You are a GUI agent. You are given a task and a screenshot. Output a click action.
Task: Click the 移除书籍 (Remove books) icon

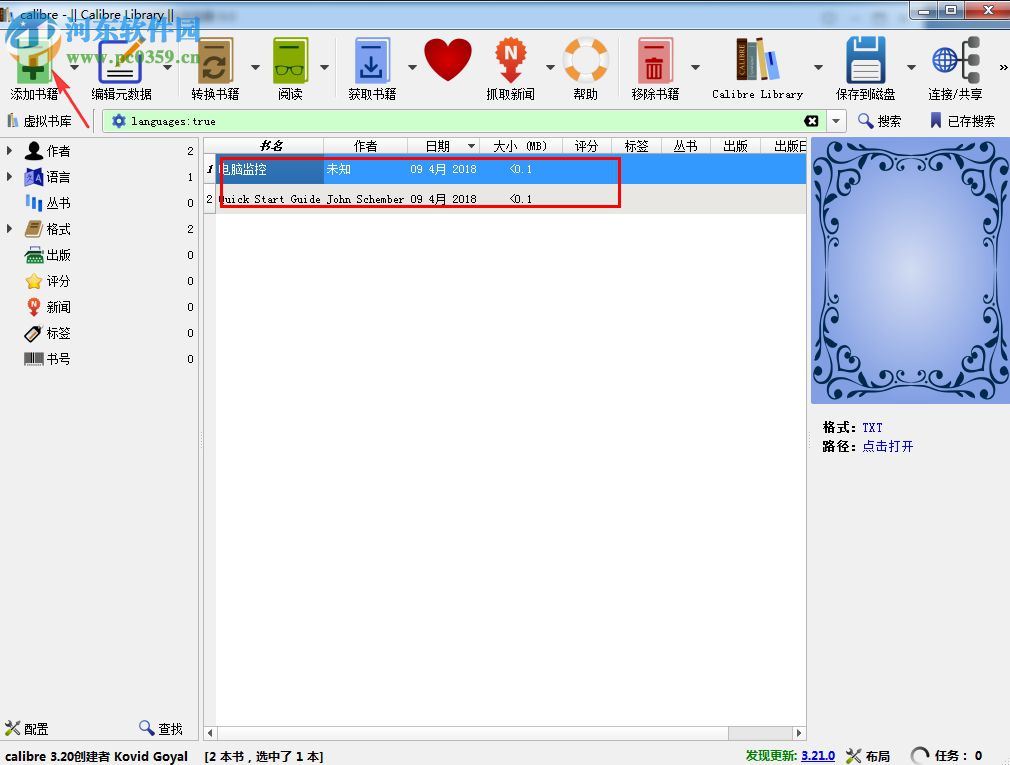(x=655, y=60)
